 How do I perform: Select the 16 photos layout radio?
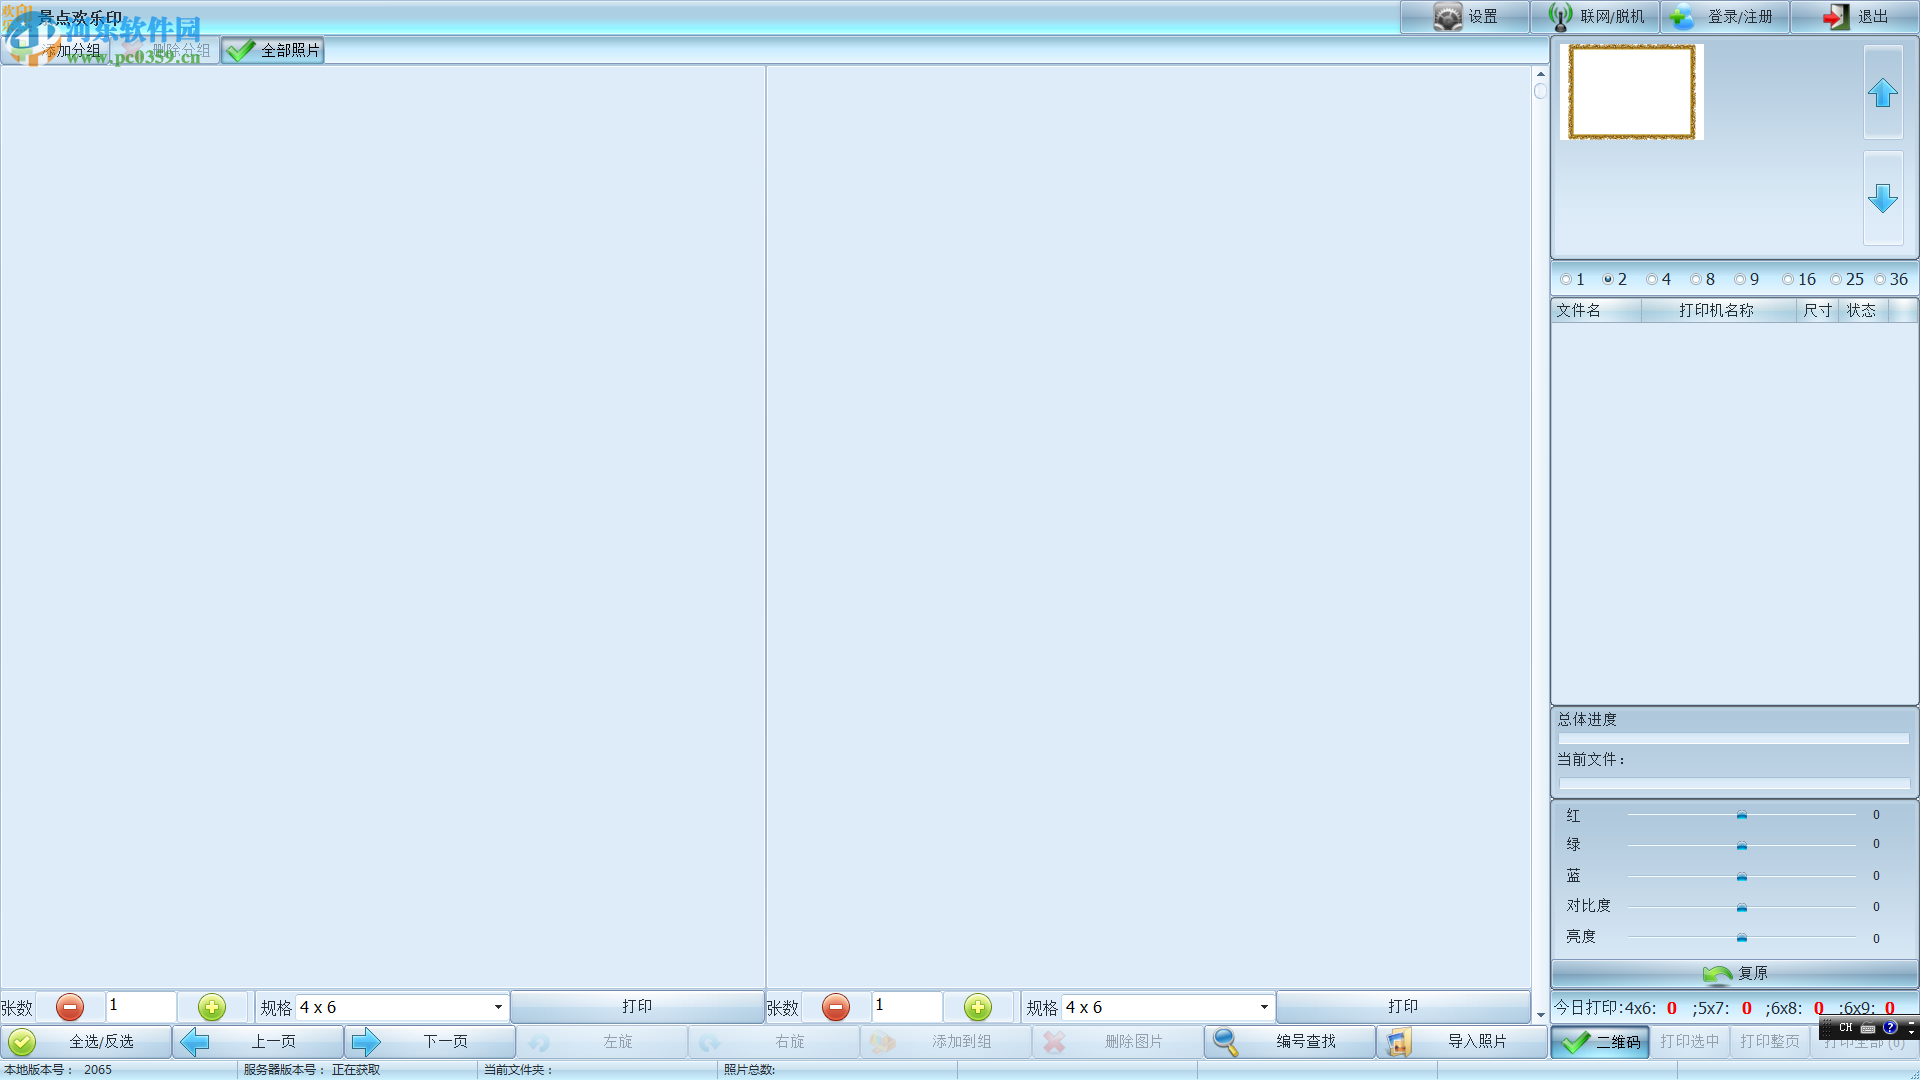(x=1788, y=280)
